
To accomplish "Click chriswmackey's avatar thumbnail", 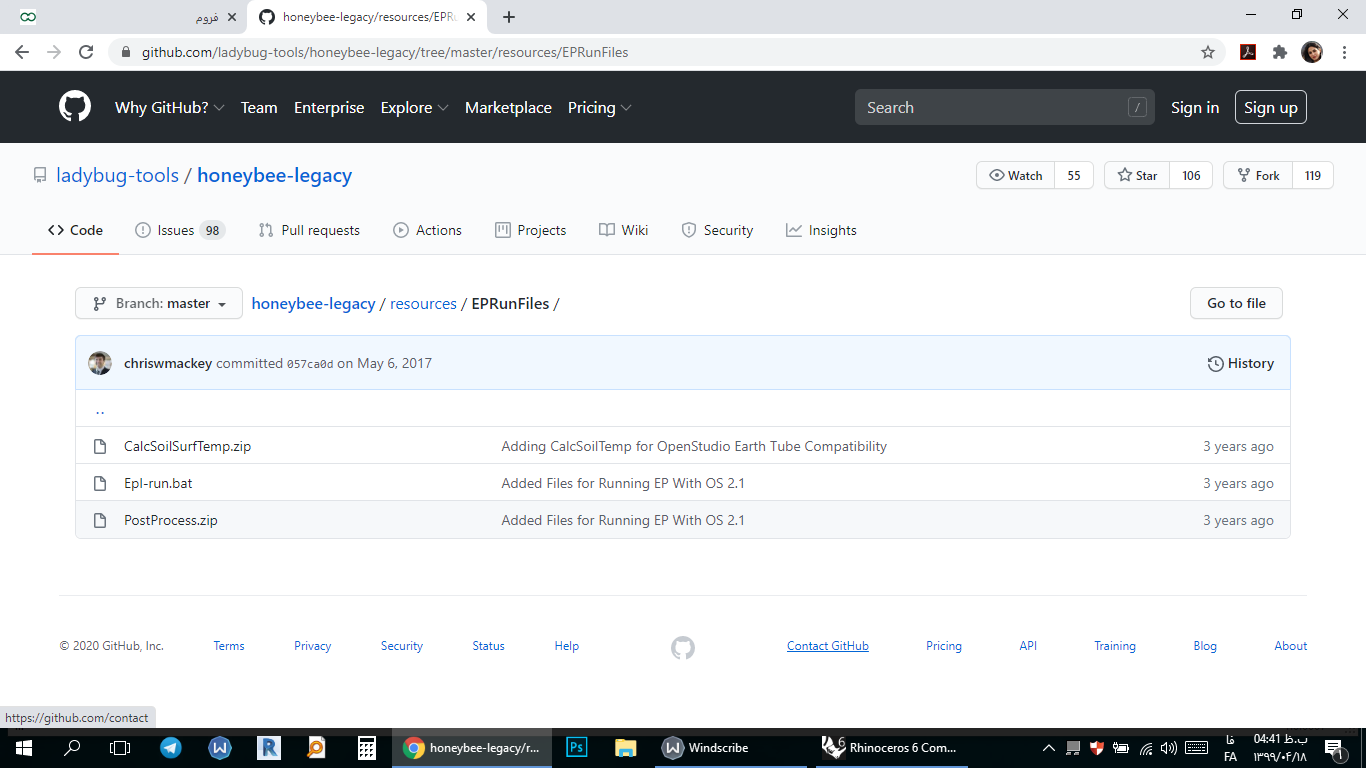I will (100, 363).
